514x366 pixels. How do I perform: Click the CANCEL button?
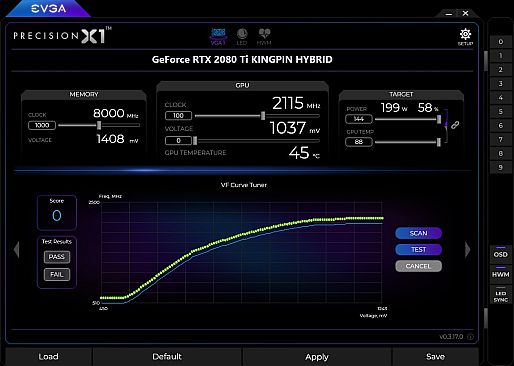(418, 266)
